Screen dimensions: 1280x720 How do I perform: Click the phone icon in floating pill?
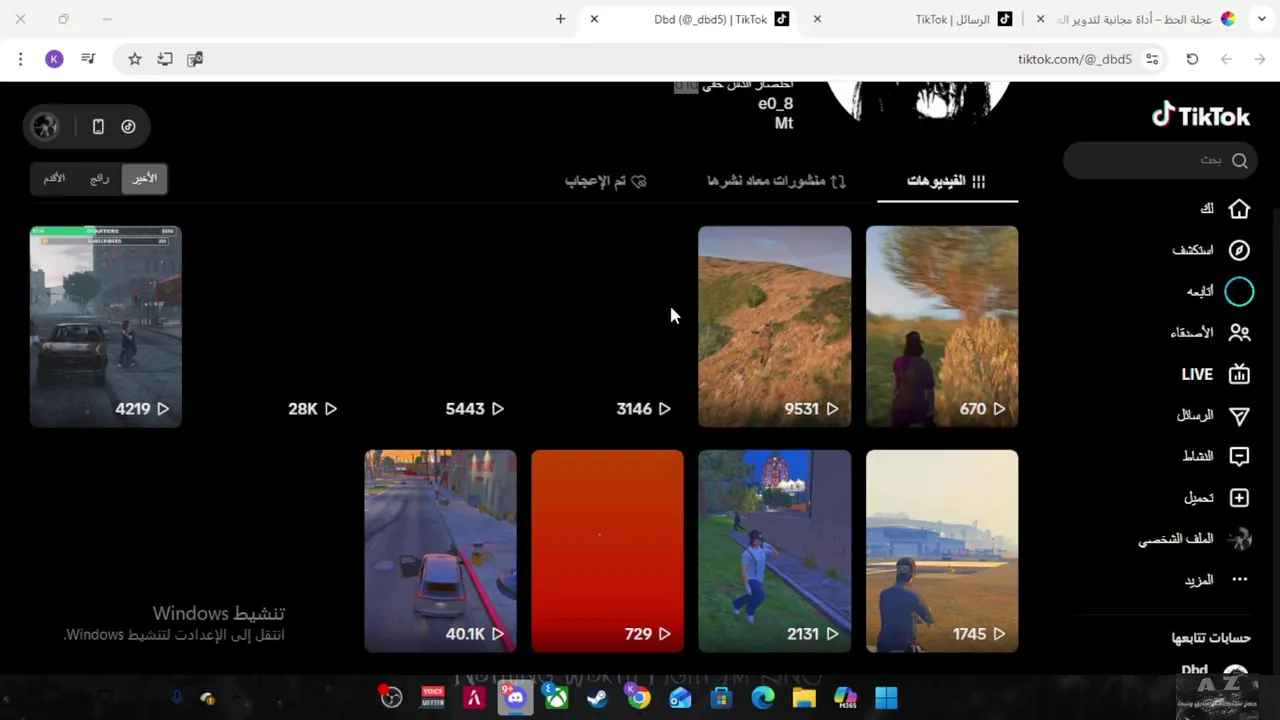[x=98, y=126]
